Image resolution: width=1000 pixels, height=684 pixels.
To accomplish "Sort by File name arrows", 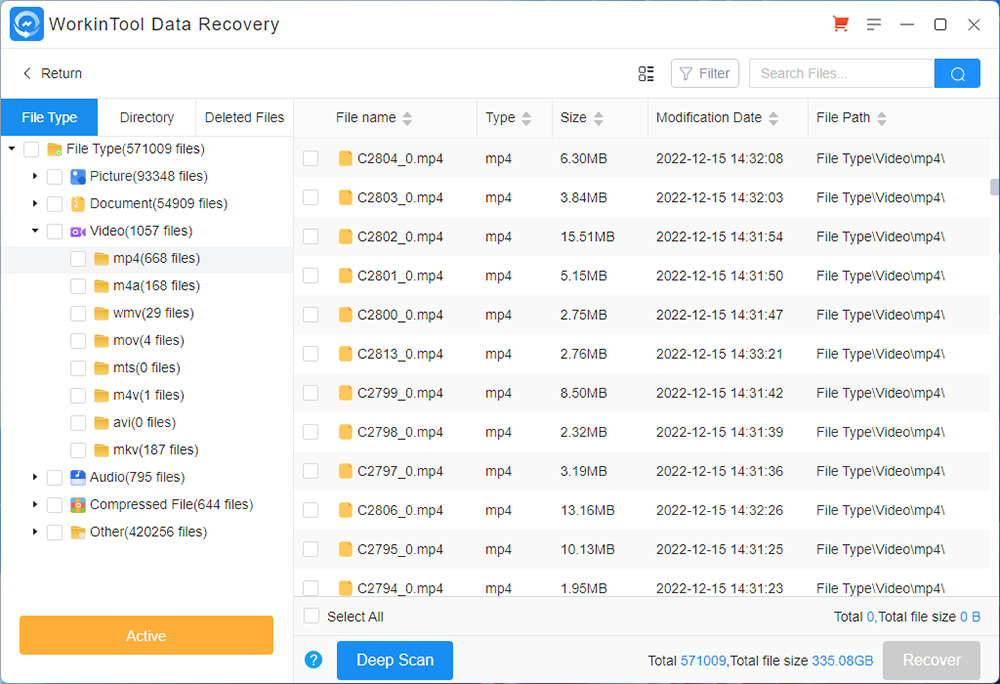I will (408, 118).
